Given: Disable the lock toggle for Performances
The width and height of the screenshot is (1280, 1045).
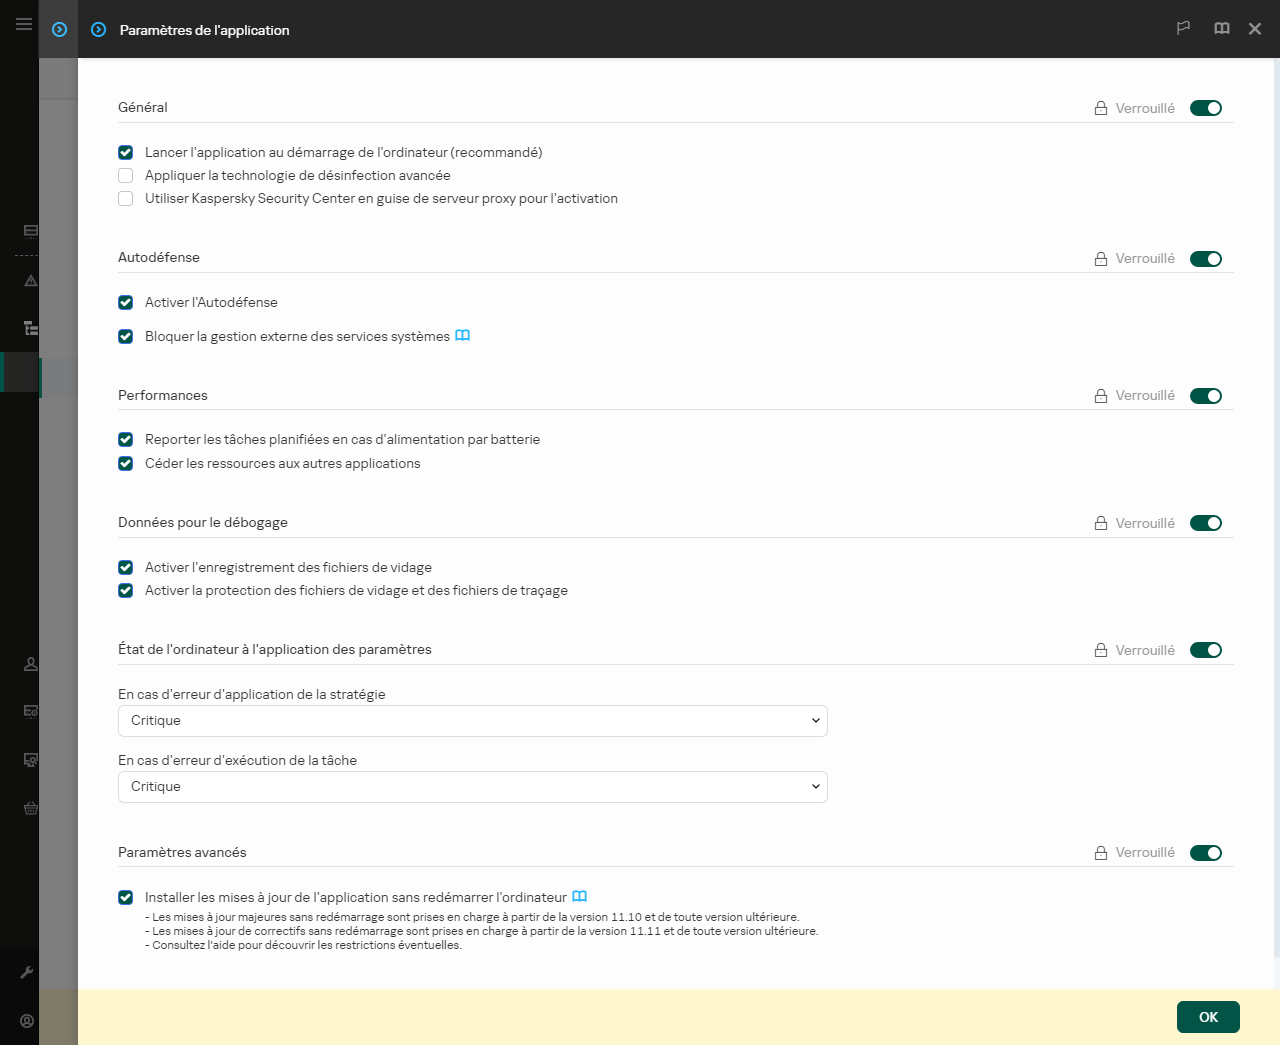Looking at the screenshot, I should pos(1206,395).
